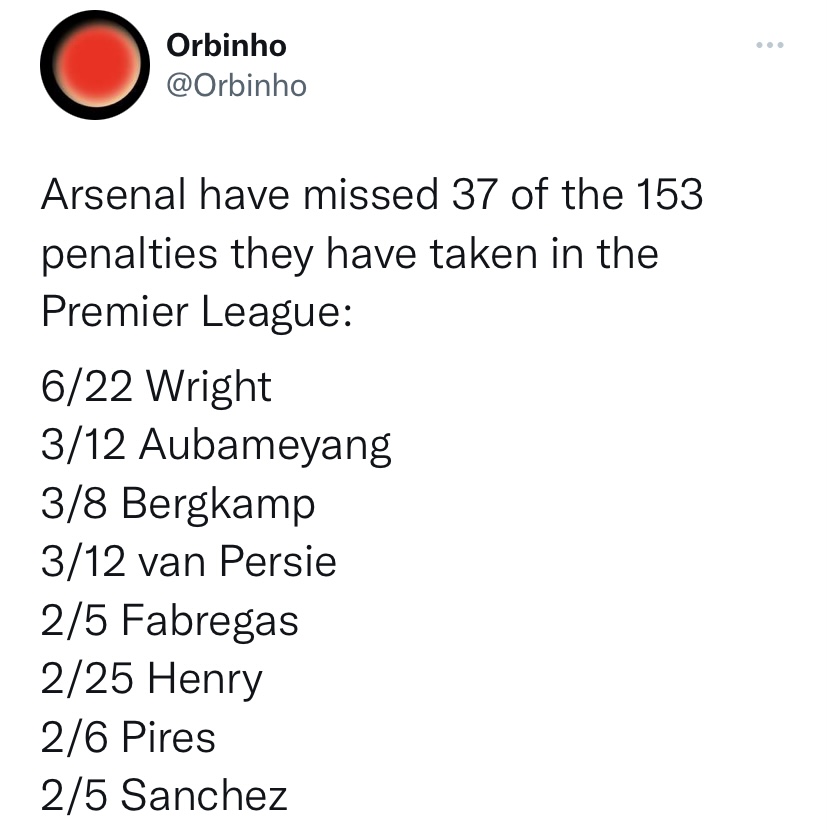The height and width of the screenshot is (831, 827).
Task: Click the @Orbinho handle
Action: click(x=234, y=86)
